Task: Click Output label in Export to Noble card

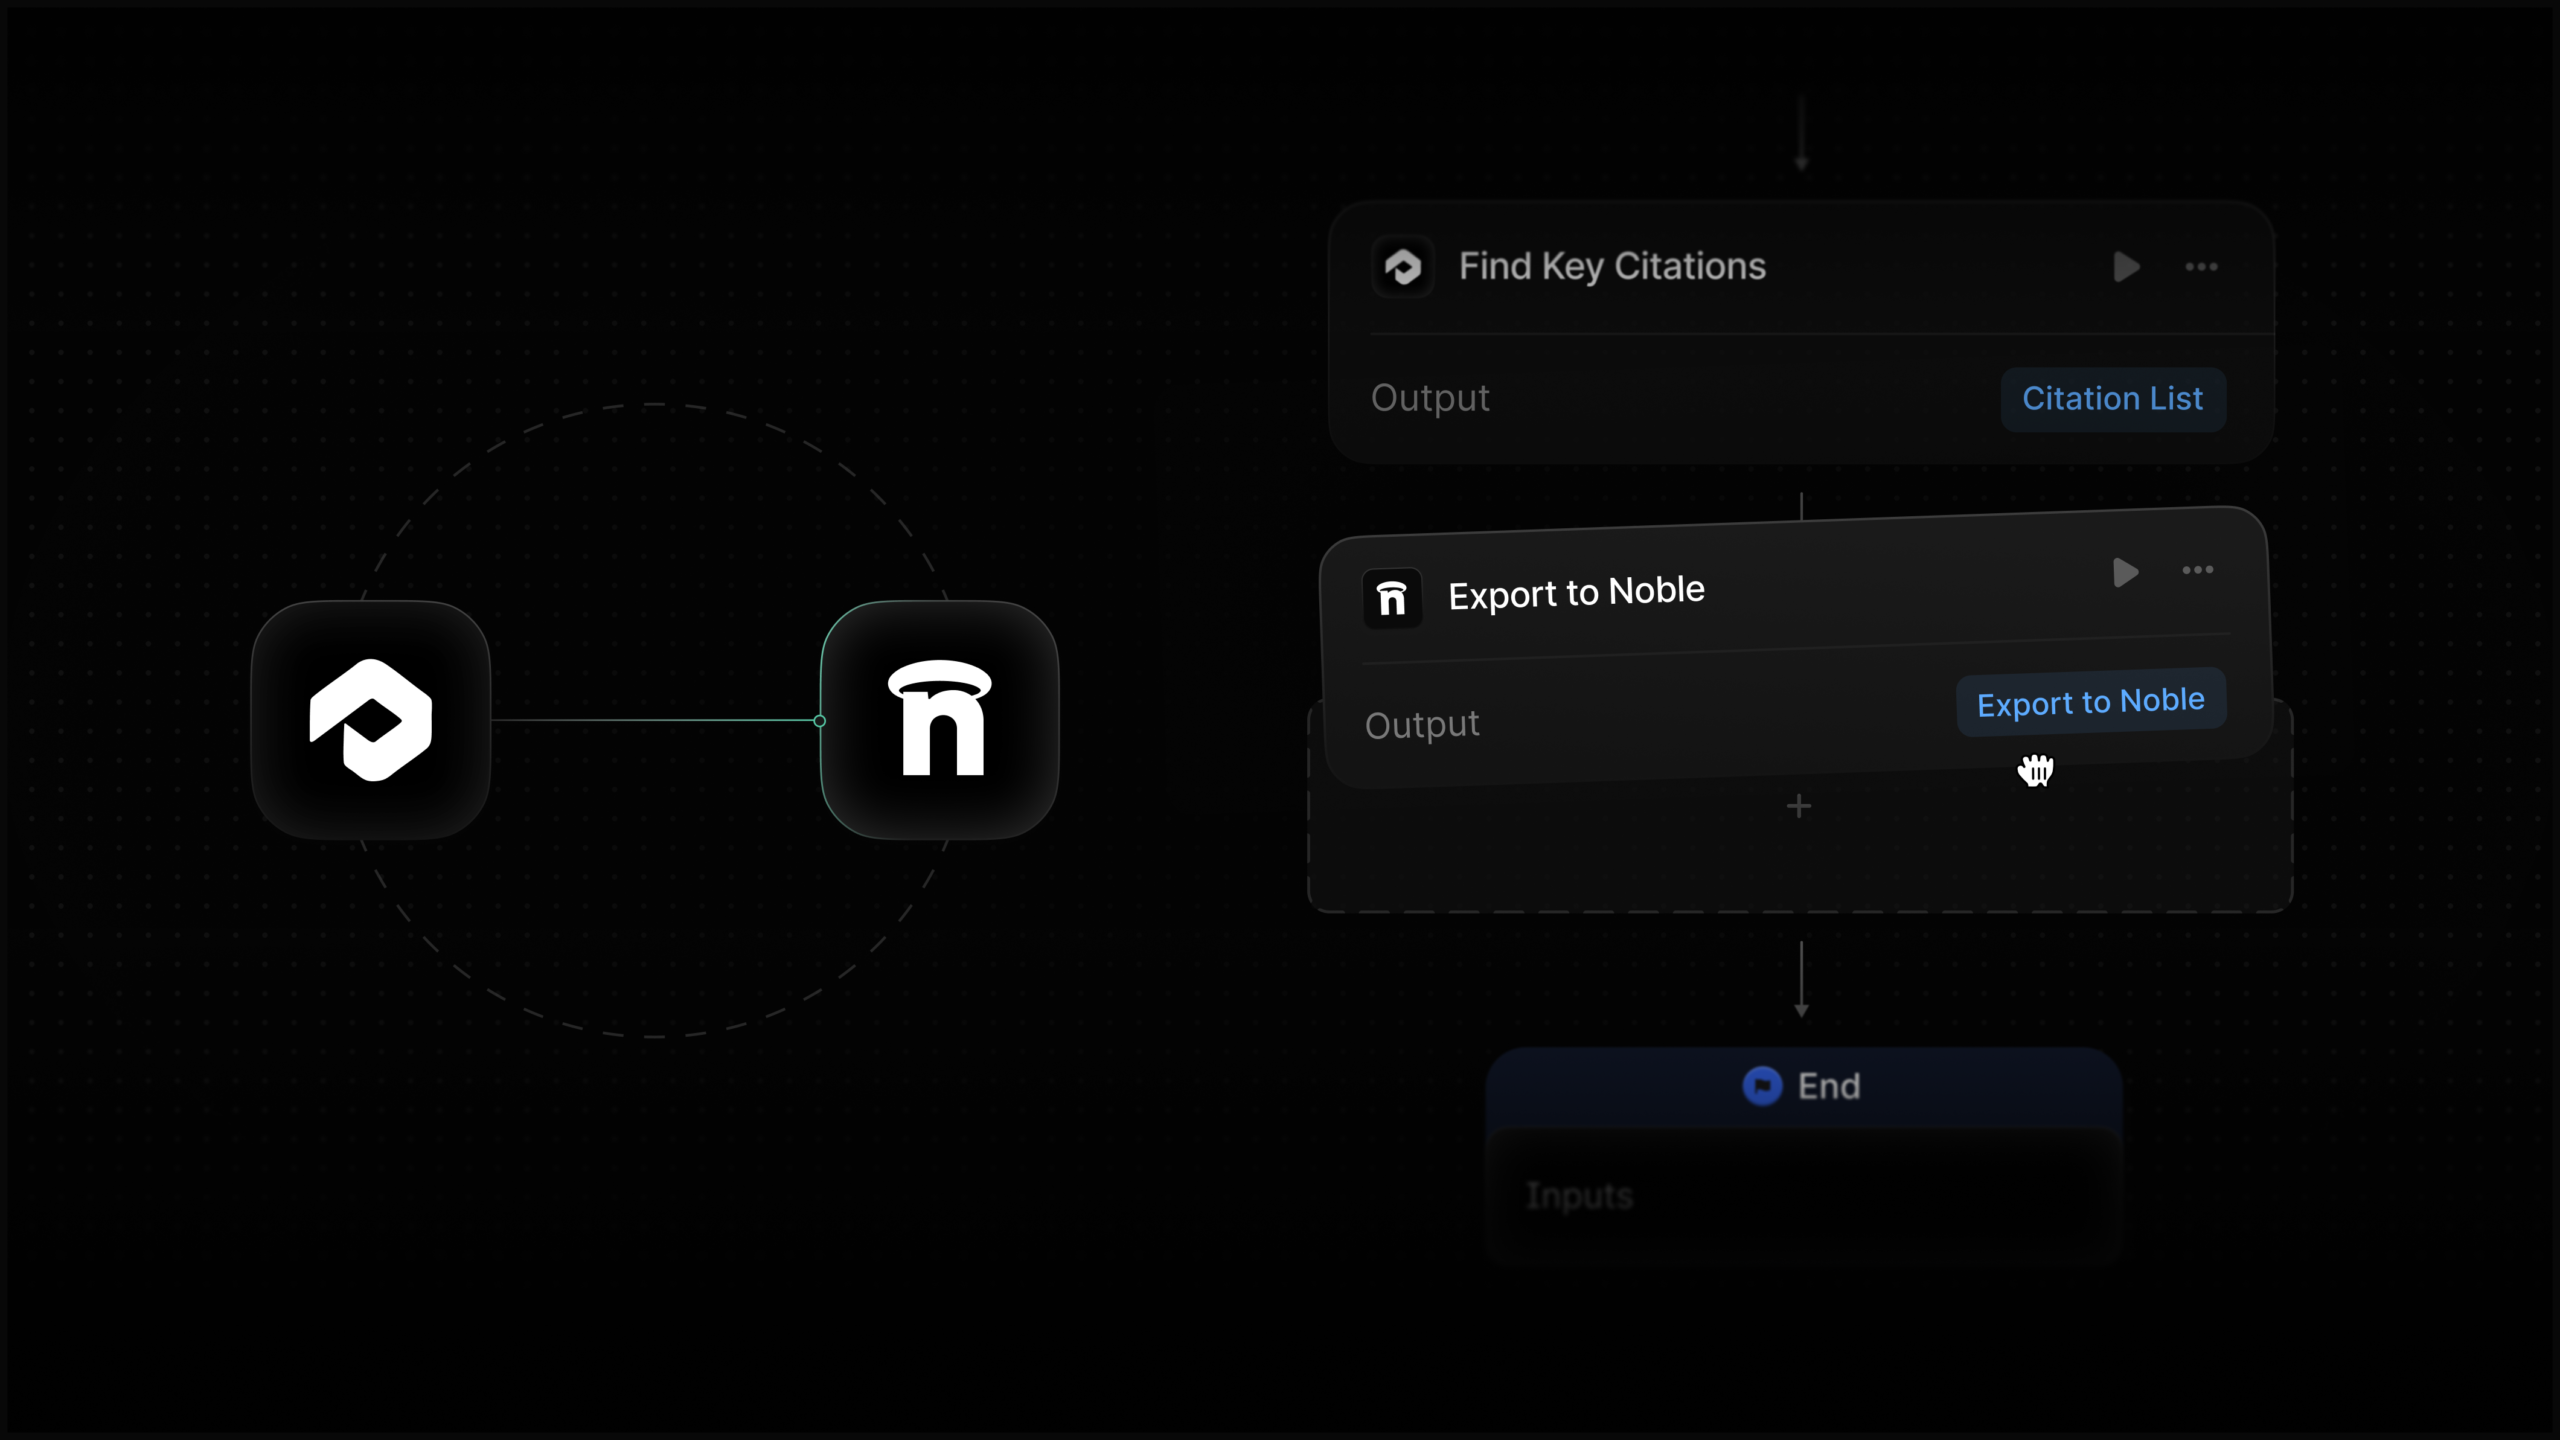Action: pos(1422,725)
